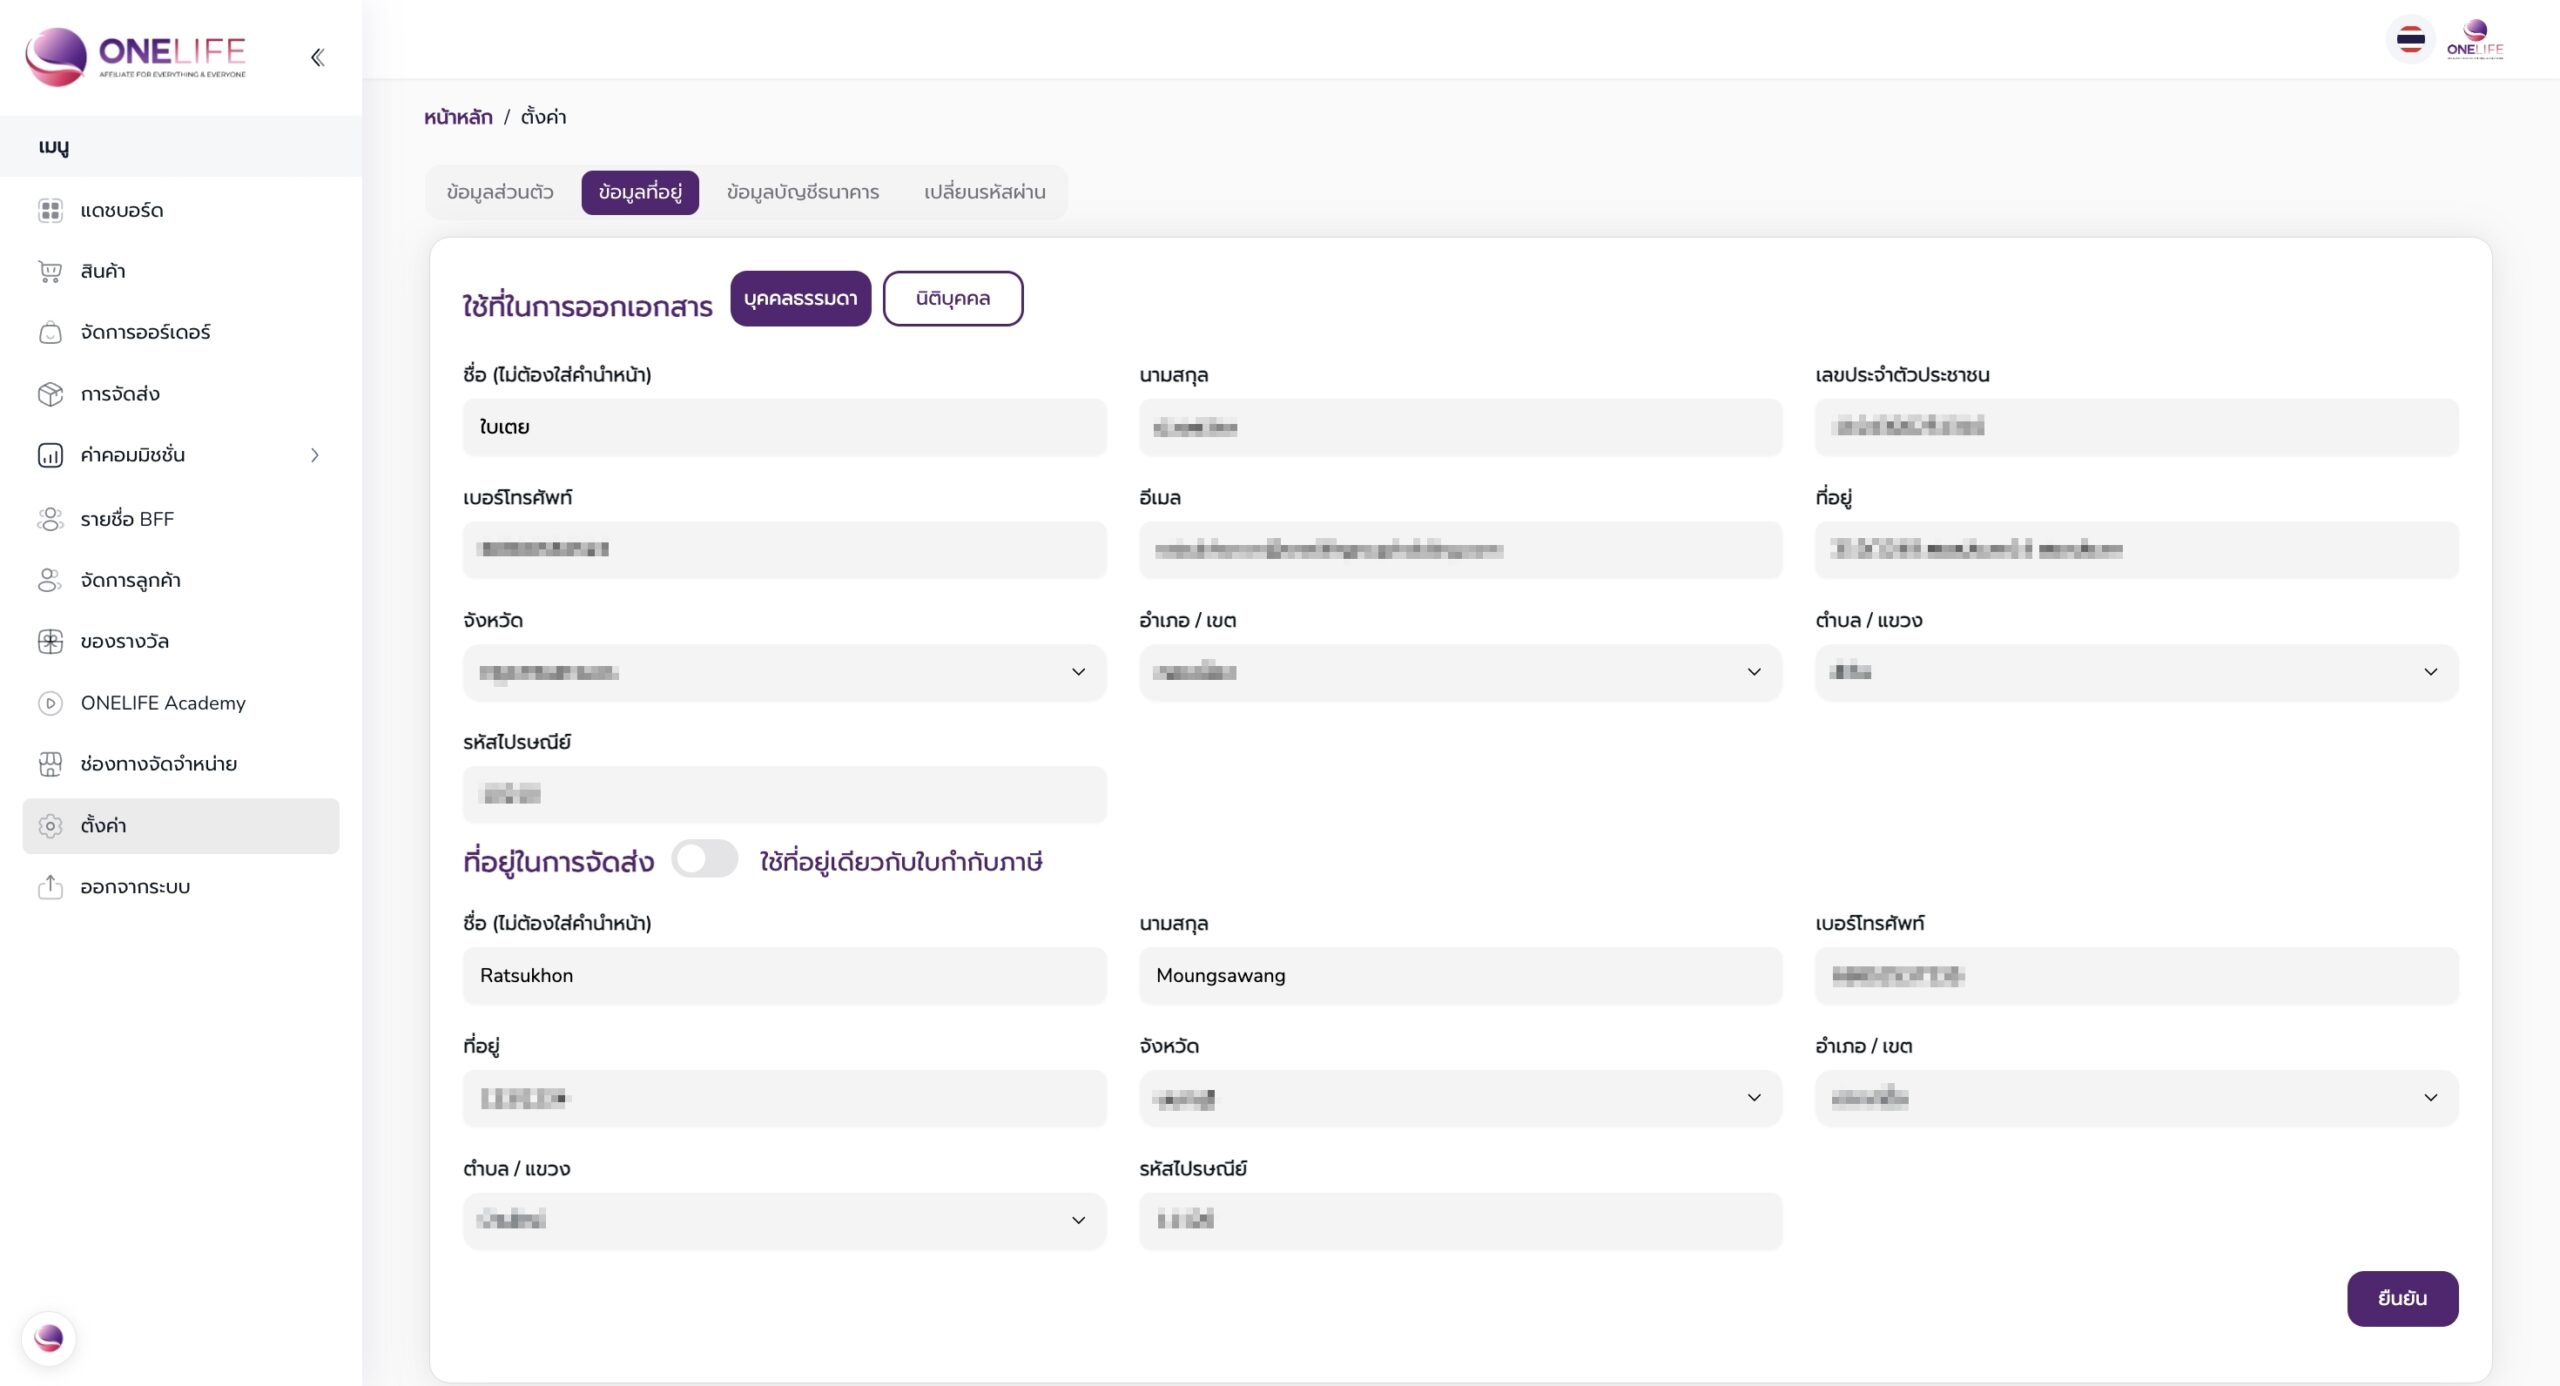Click the shipping box icon
Viewport: 2560px width, 1386px height.
point(50,394)
